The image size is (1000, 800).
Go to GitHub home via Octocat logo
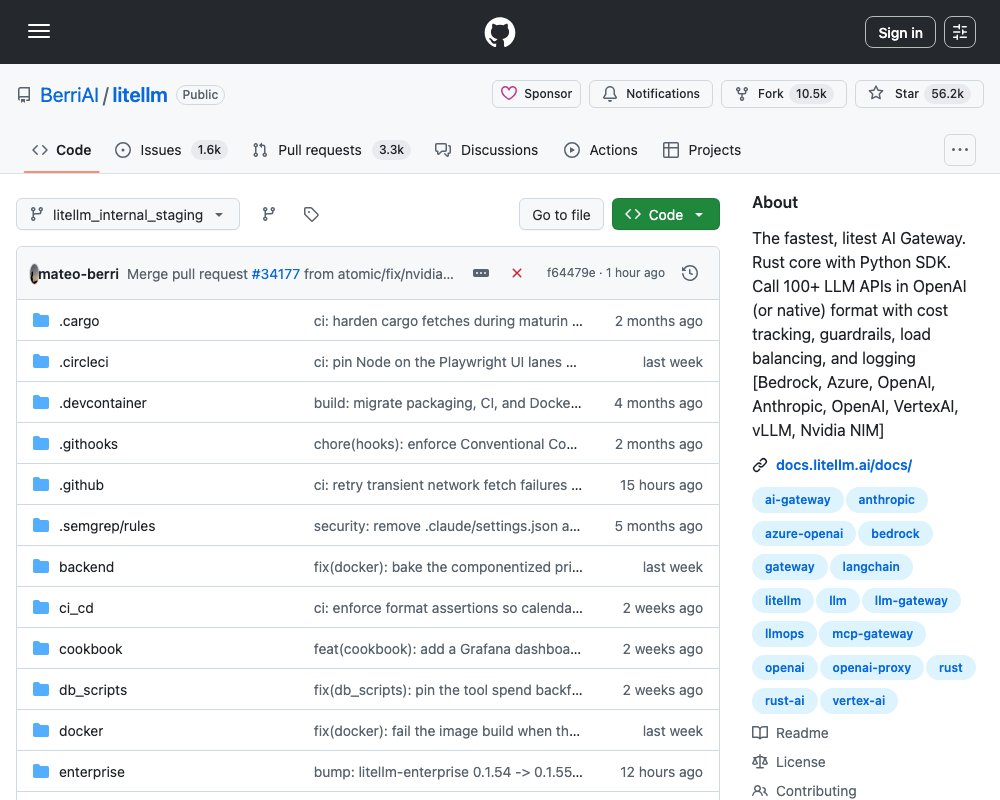(499, 32)
